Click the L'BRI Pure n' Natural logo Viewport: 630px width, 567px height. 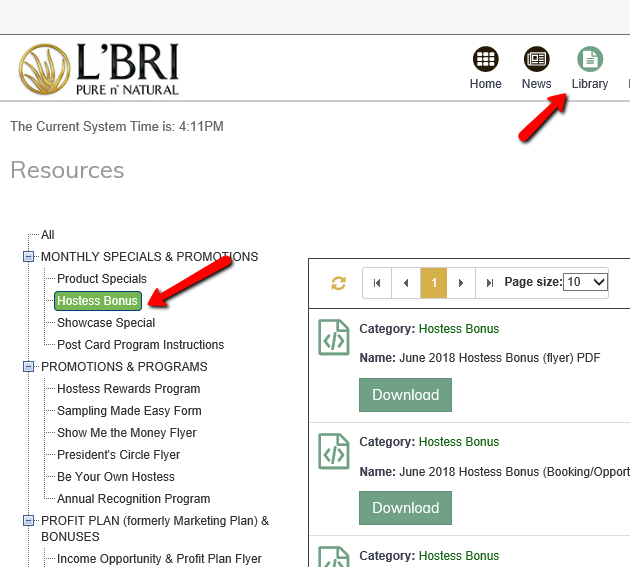point(99,68)
